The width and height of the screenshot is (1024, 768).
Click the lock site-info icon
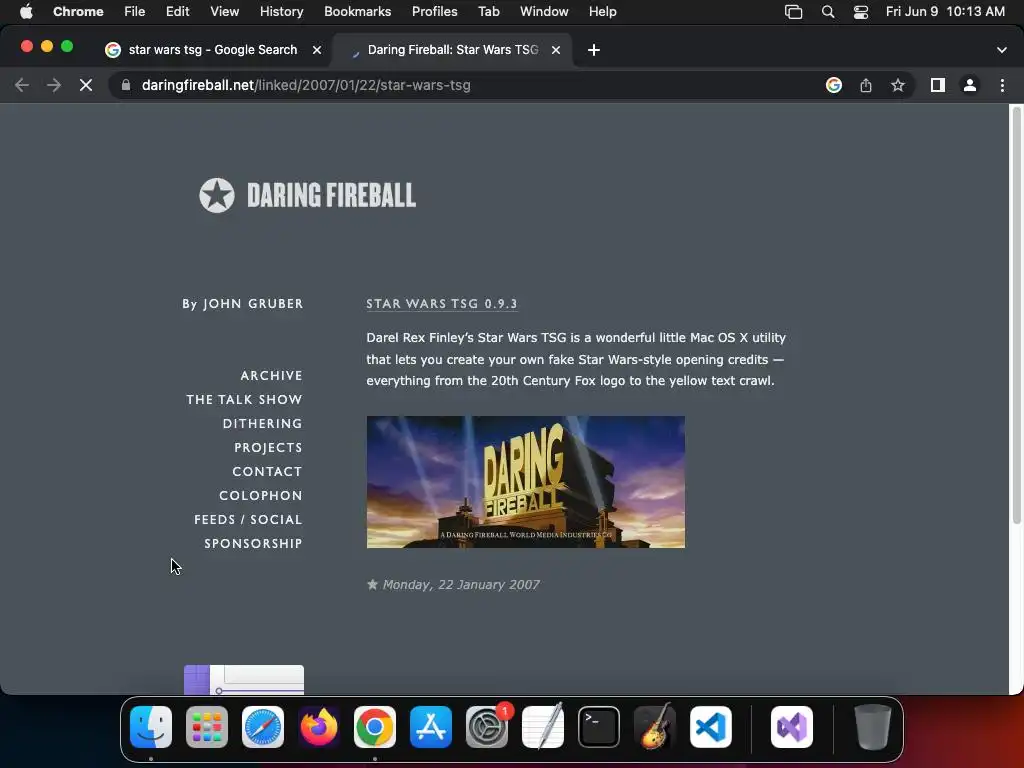[x=126, y=85]
